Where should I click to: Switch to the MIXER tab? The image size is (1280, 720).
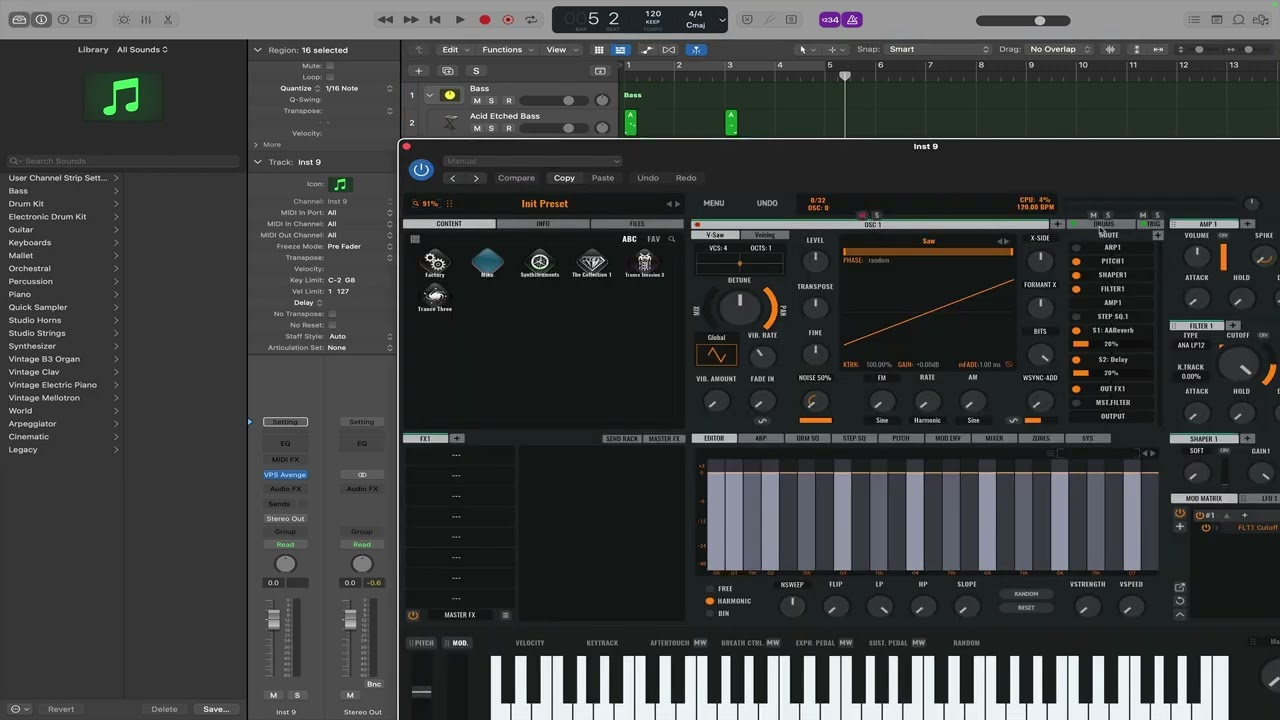(994, 438)
